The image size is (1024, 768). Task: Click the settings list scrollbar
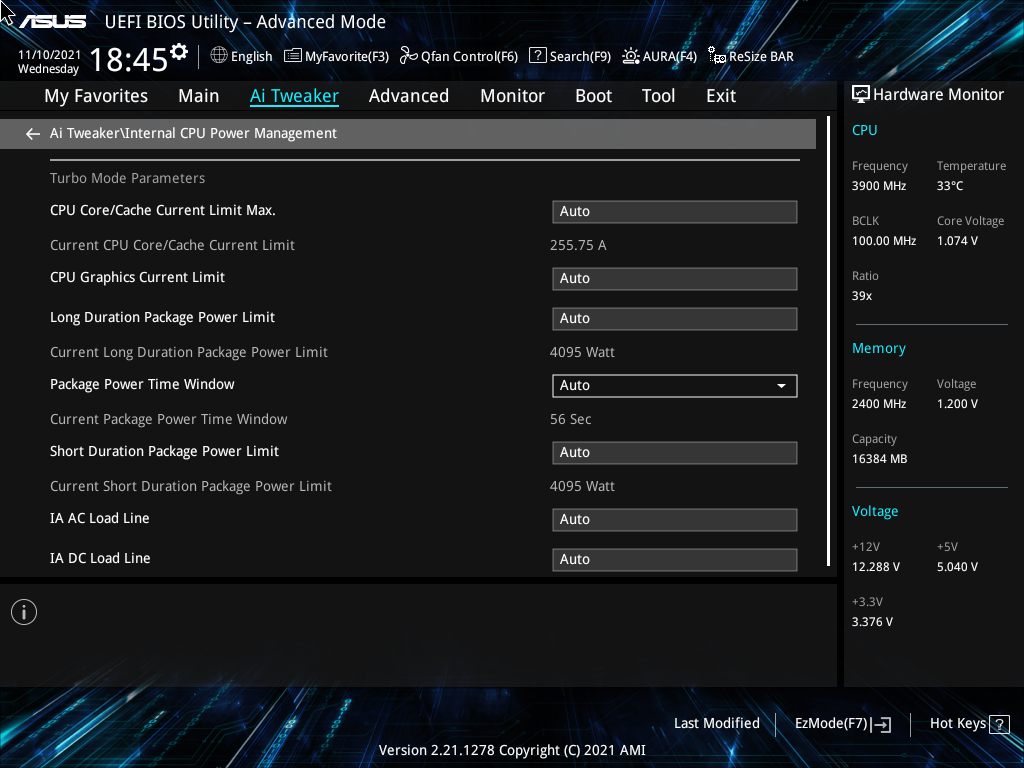(x=829, y=341)
